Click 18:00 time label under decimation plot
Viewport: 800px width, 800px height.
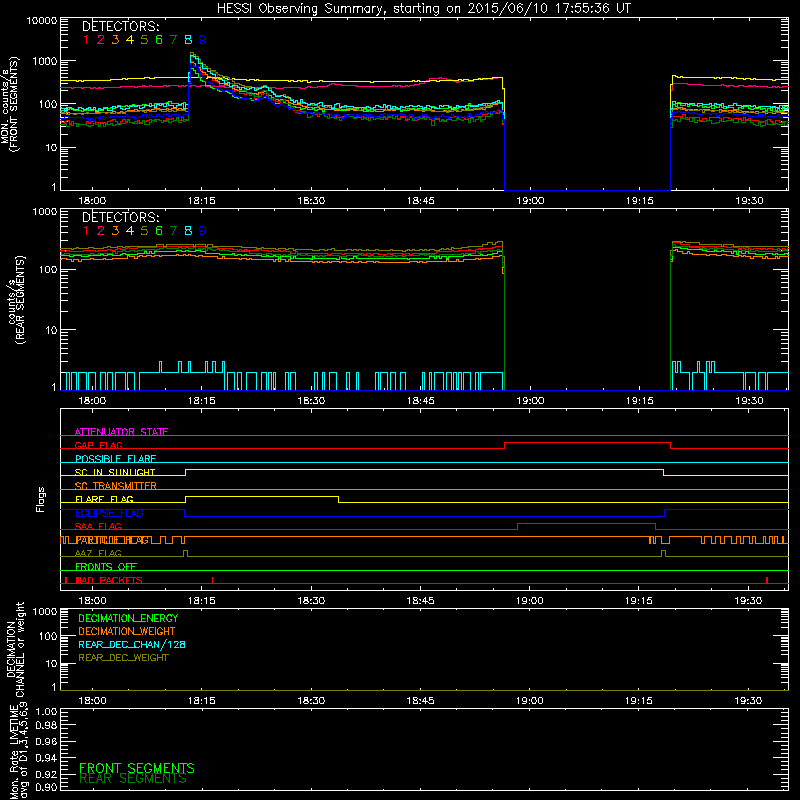pos(92,701)
